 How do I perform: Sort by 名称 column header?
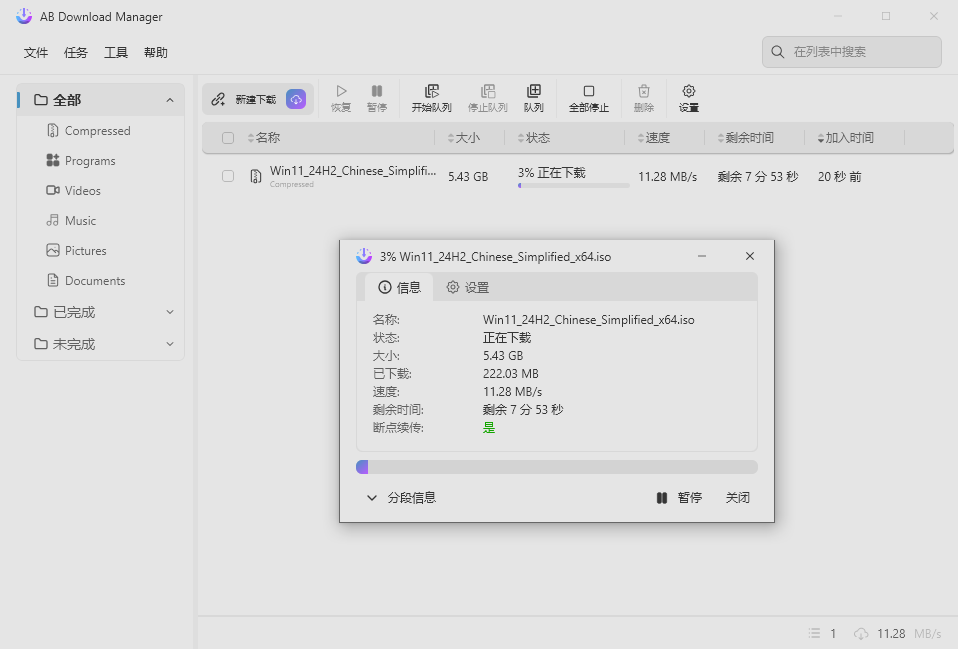coord(263,138)
